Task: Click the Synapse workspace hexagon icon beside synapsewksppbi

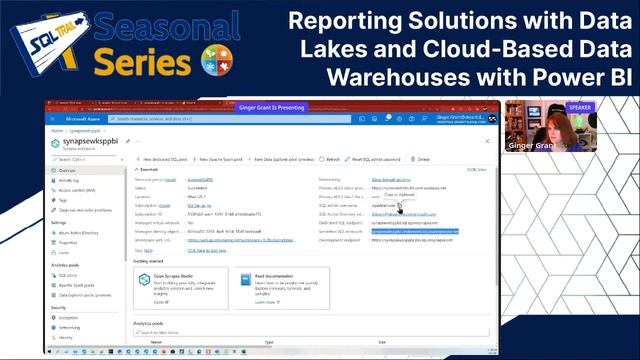Action: pos(56,143)
